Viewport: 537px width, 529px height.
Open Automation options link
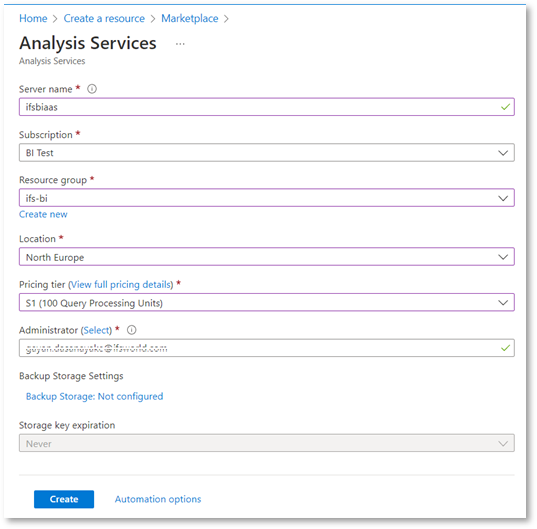tap(158, 499)
